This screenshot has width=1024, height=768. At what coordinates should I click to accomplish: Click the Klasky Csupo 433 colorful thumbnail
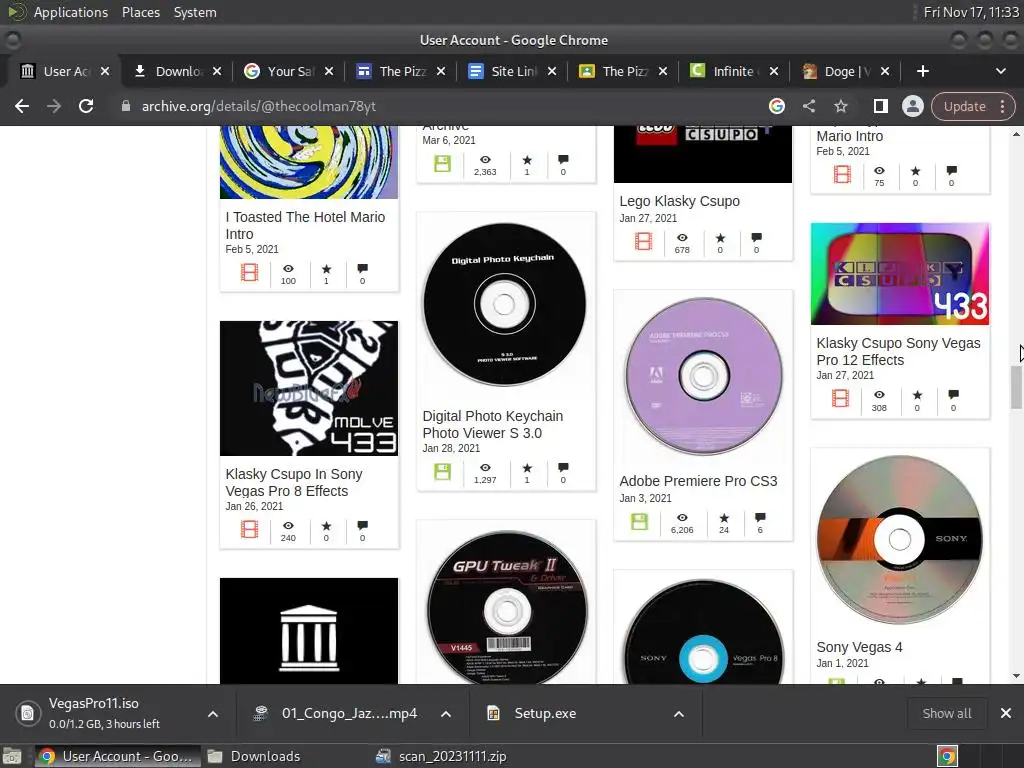tap(899, 274)
